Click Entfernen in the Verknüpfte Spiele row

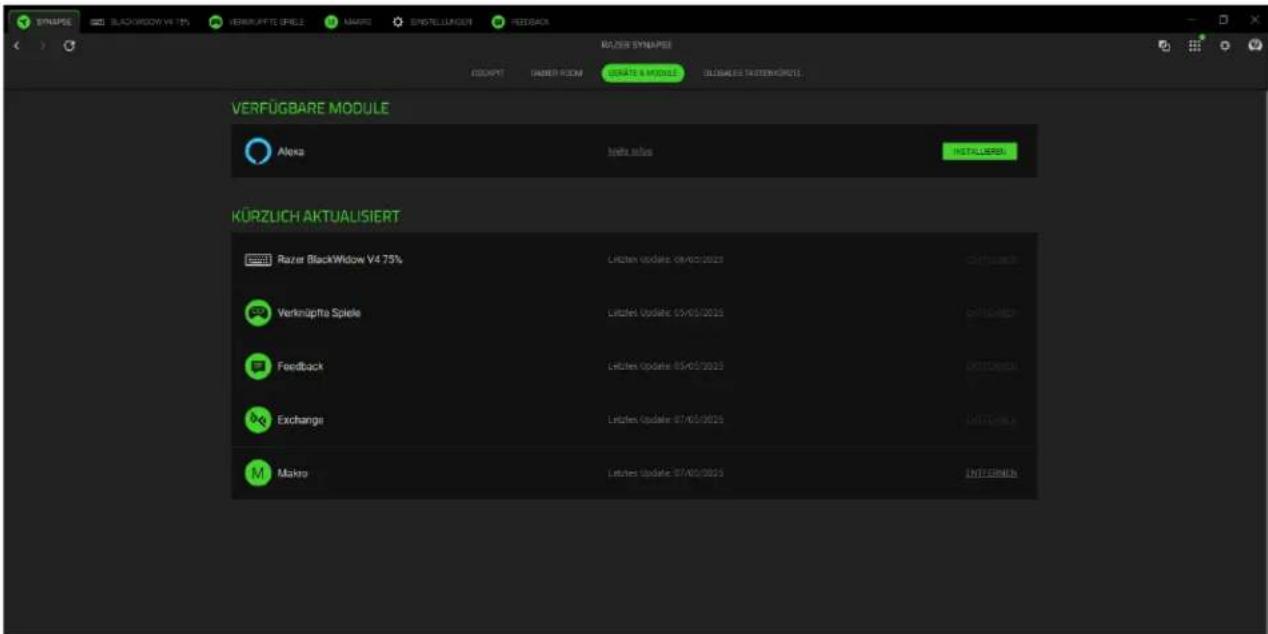pyautogui.click(x=991, y=313)
